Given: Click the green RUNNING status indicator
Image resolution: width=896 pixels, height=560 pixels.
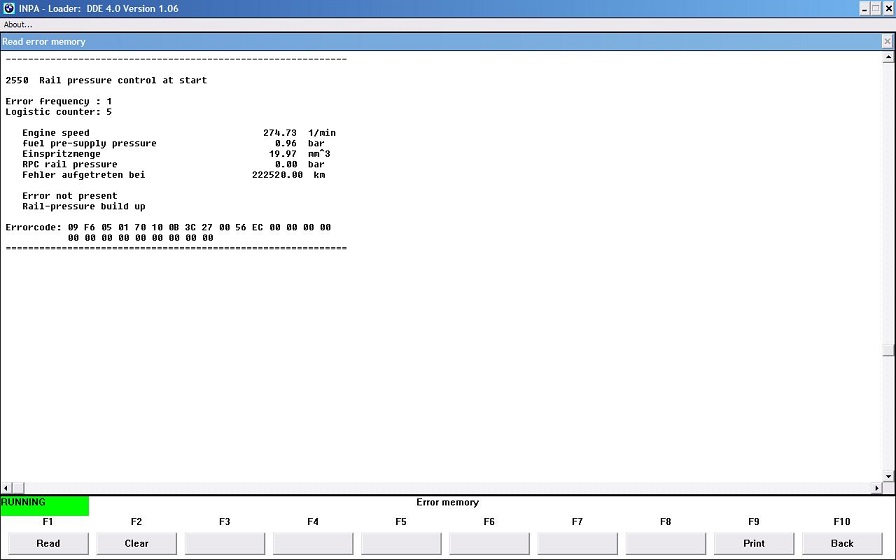Looking at the screenshot, I should [44, 504].
